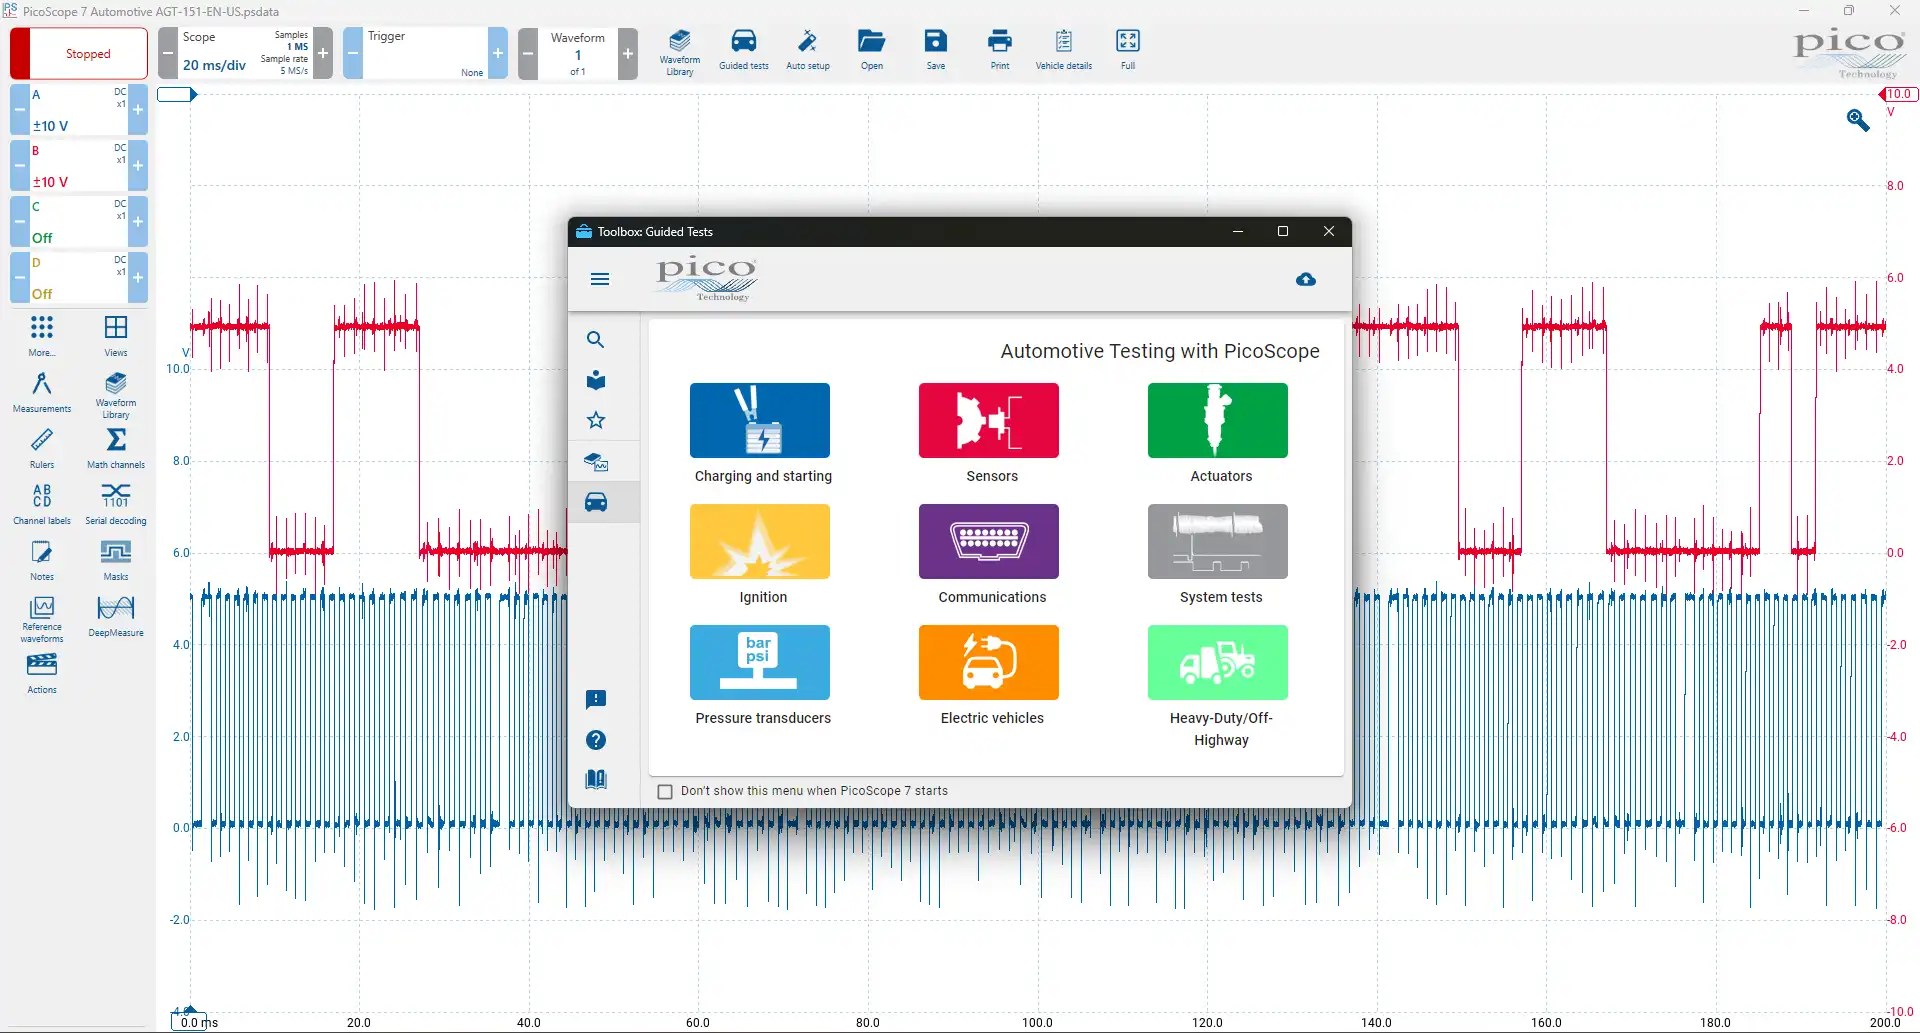Increase the Scope timebase with plus

pyautogui.click(x=323, y=53)
